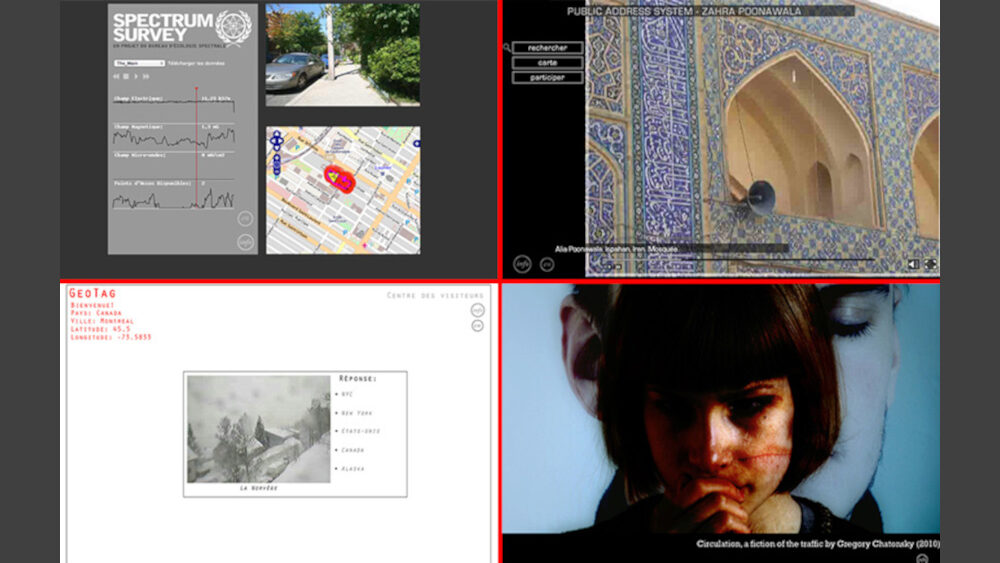Choose the 'Alaska' answer option
The width and height of the screenshot is (1000, 563).
[x=352, y=468]
